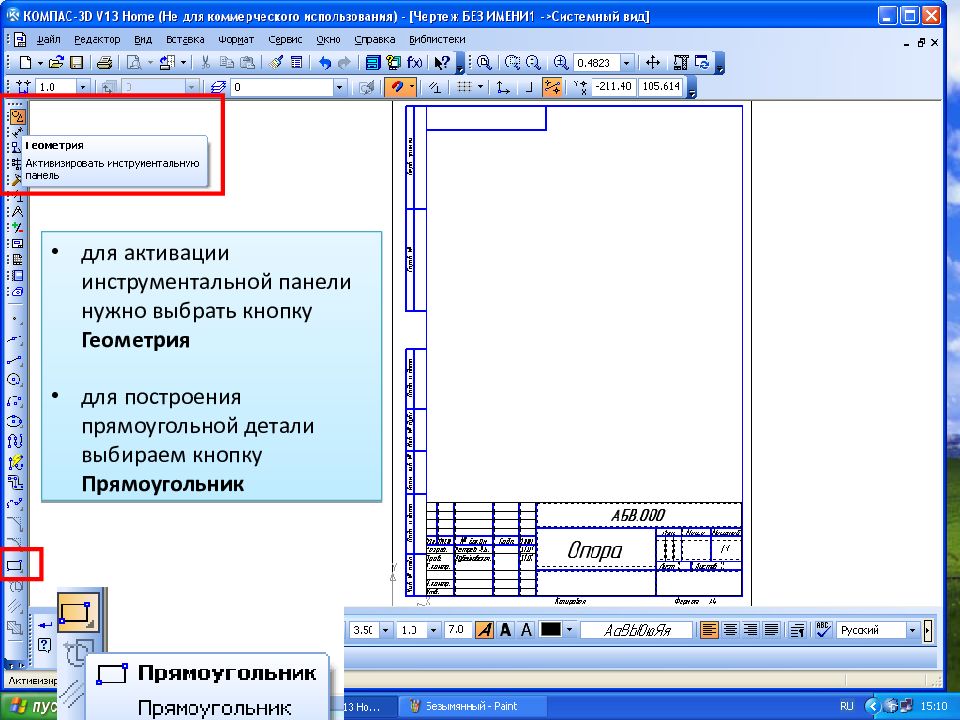Cut selection with the scissors icon
The image size is (960, 720).
click(206, 62)
